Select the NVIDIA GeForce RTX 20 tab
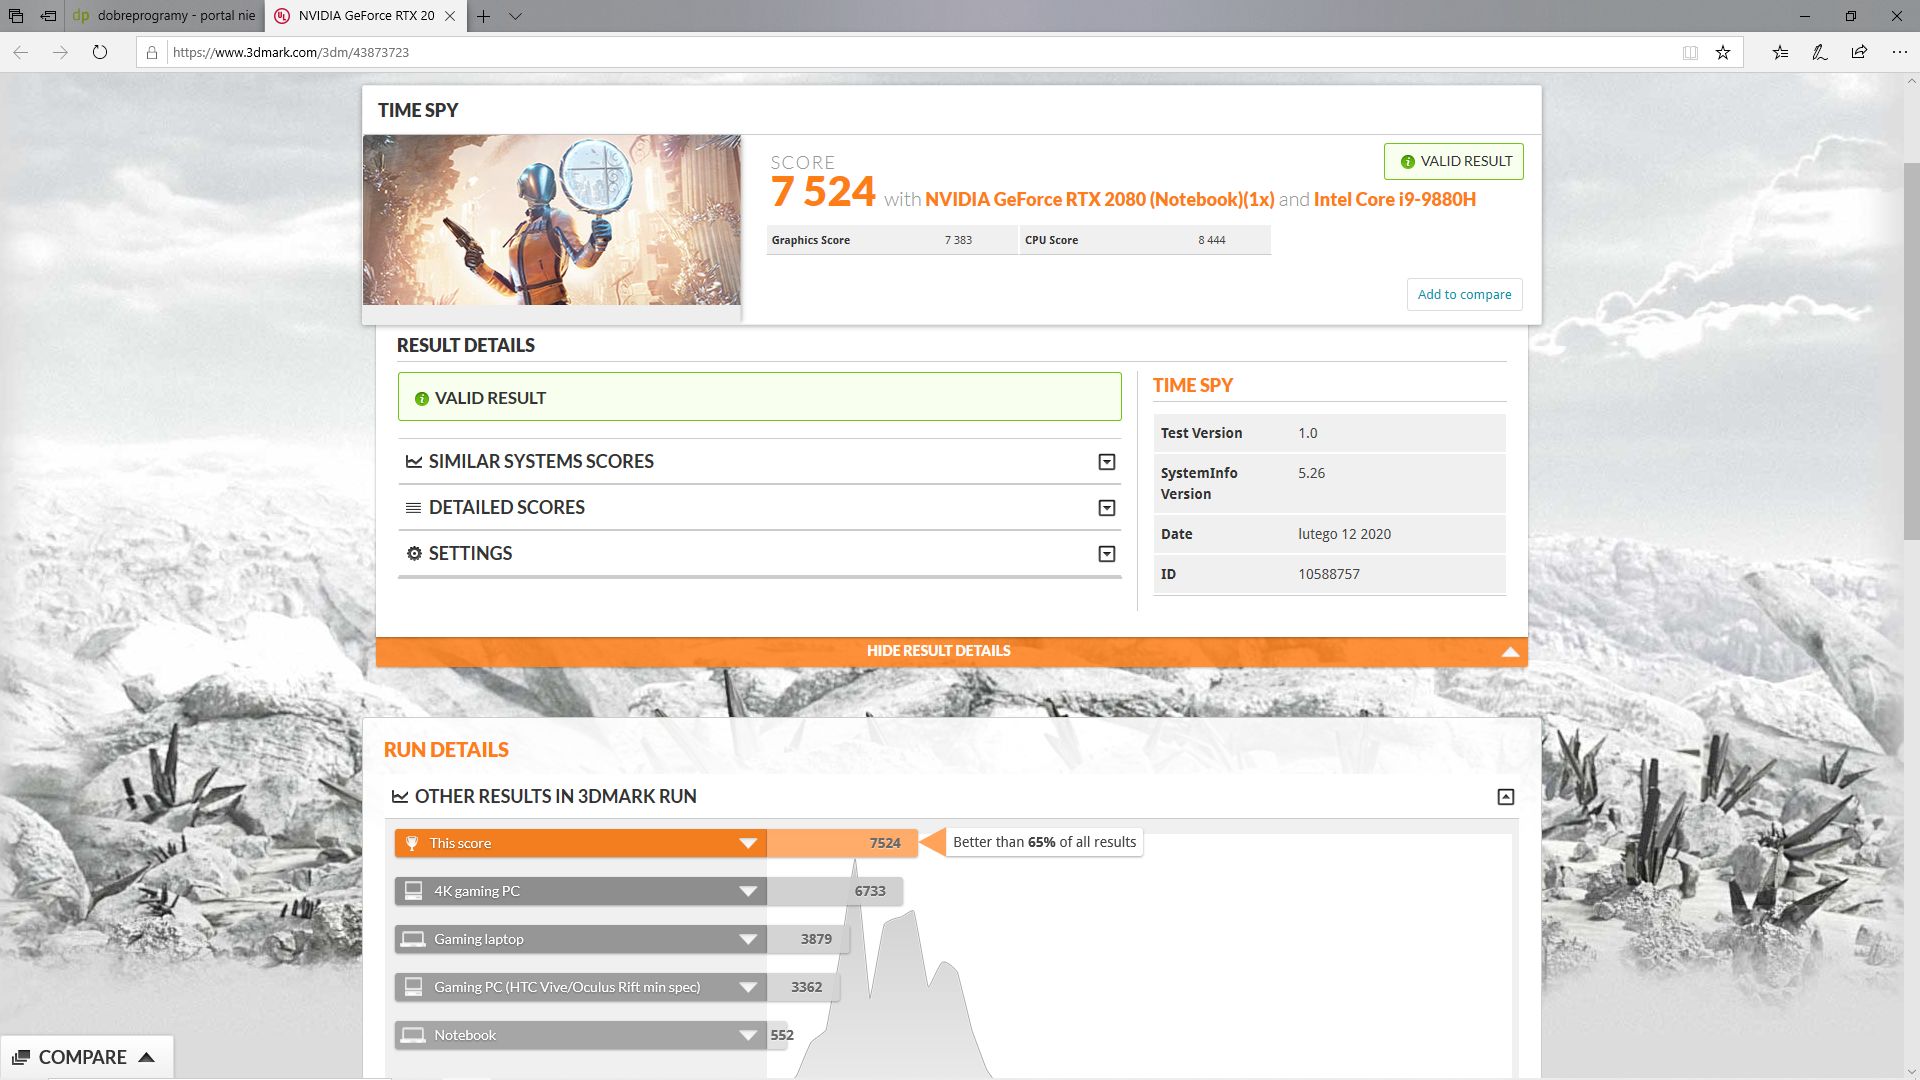 coord(365,16)
